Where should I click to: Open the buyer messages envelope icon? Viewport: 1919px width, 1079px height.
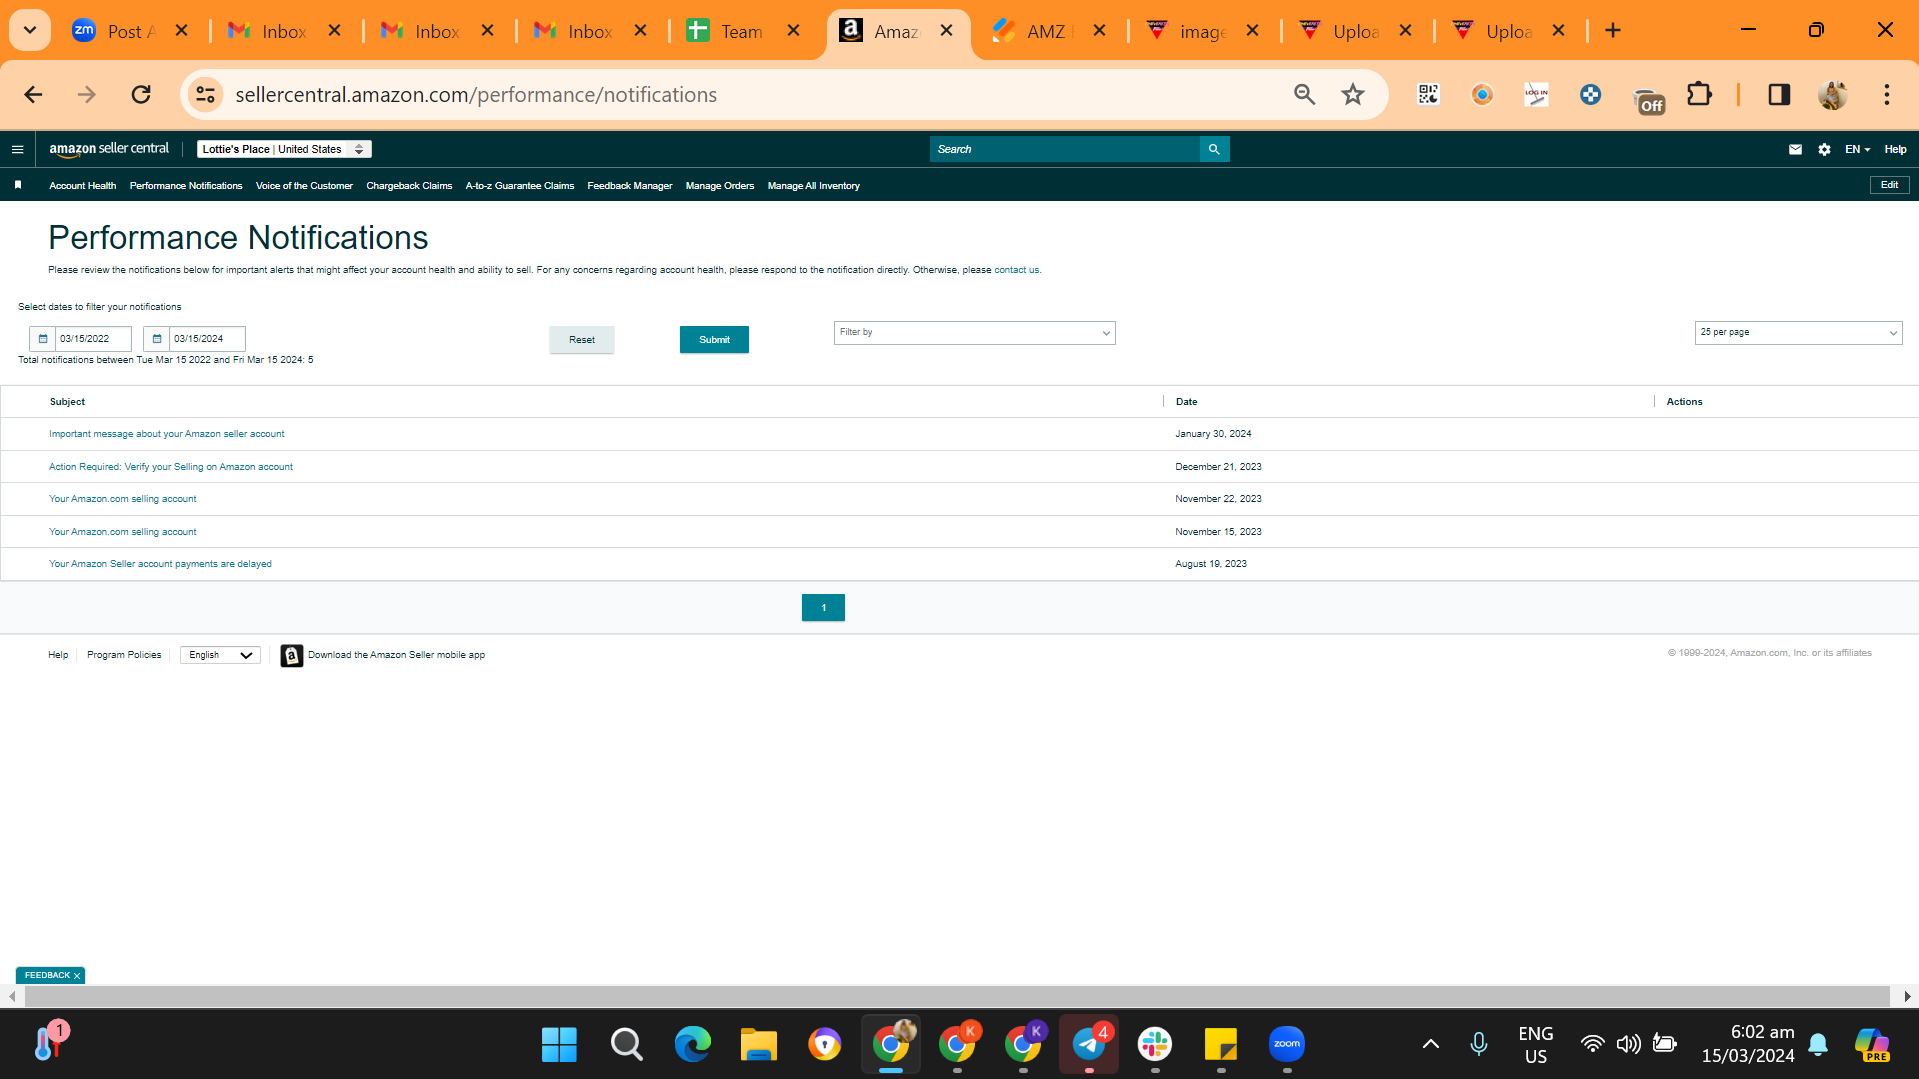[x=1795, y=149]
